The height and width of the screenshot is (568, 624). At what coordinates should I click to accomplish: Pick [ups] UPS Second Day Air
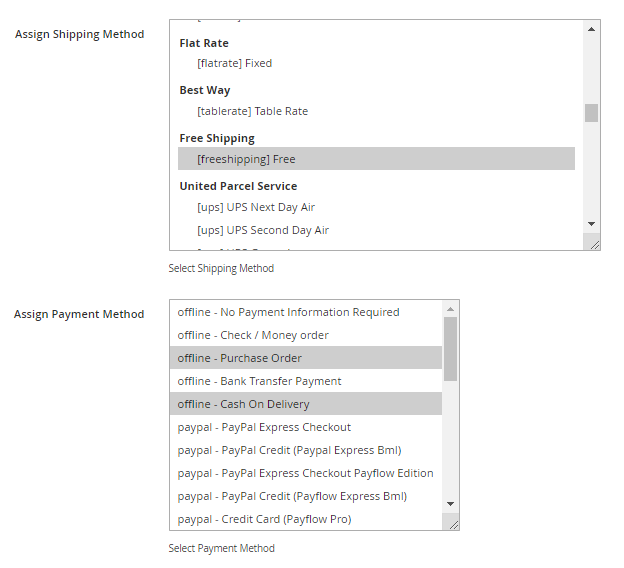coord(263,230)
